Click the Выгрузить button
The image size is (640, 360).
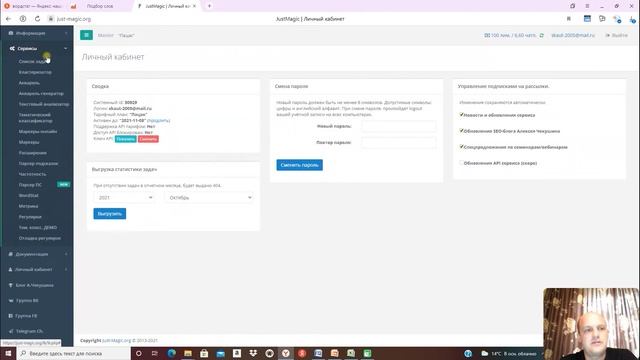coord(109,213)
